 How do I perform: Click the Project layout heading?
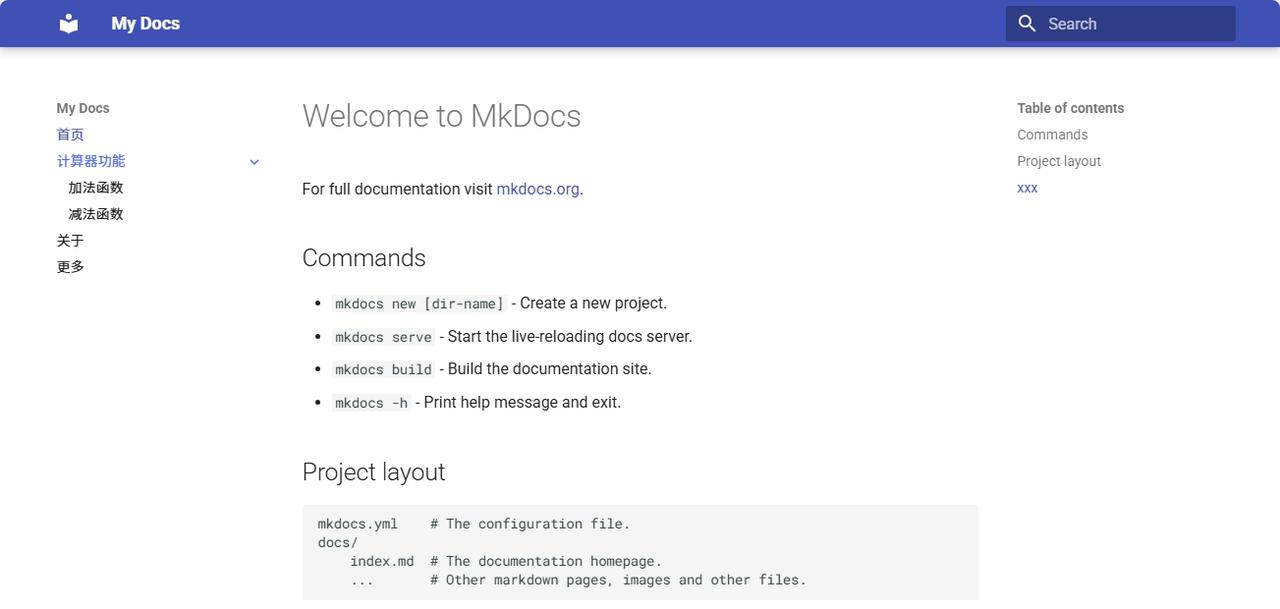[373, 472]
